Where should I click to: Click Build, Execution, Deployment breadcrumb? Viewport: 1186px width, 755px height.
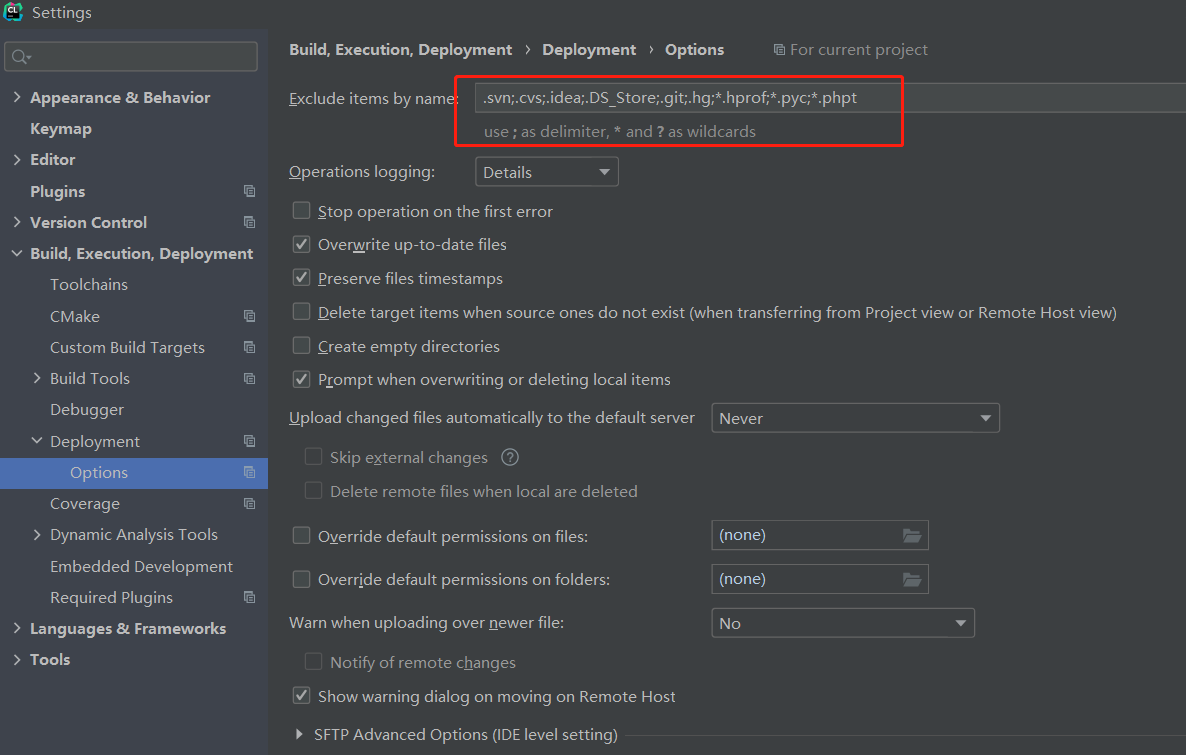400,49
